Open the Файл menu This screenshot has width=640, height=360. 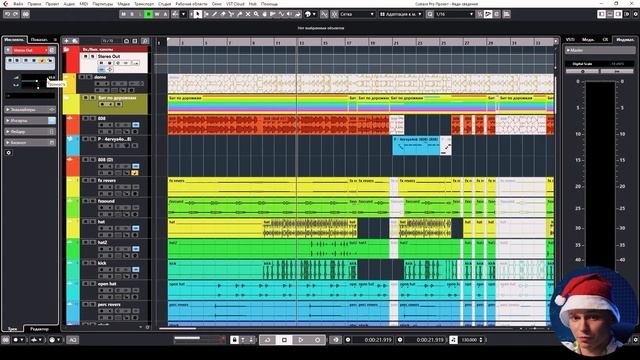[x=18, y=4]
